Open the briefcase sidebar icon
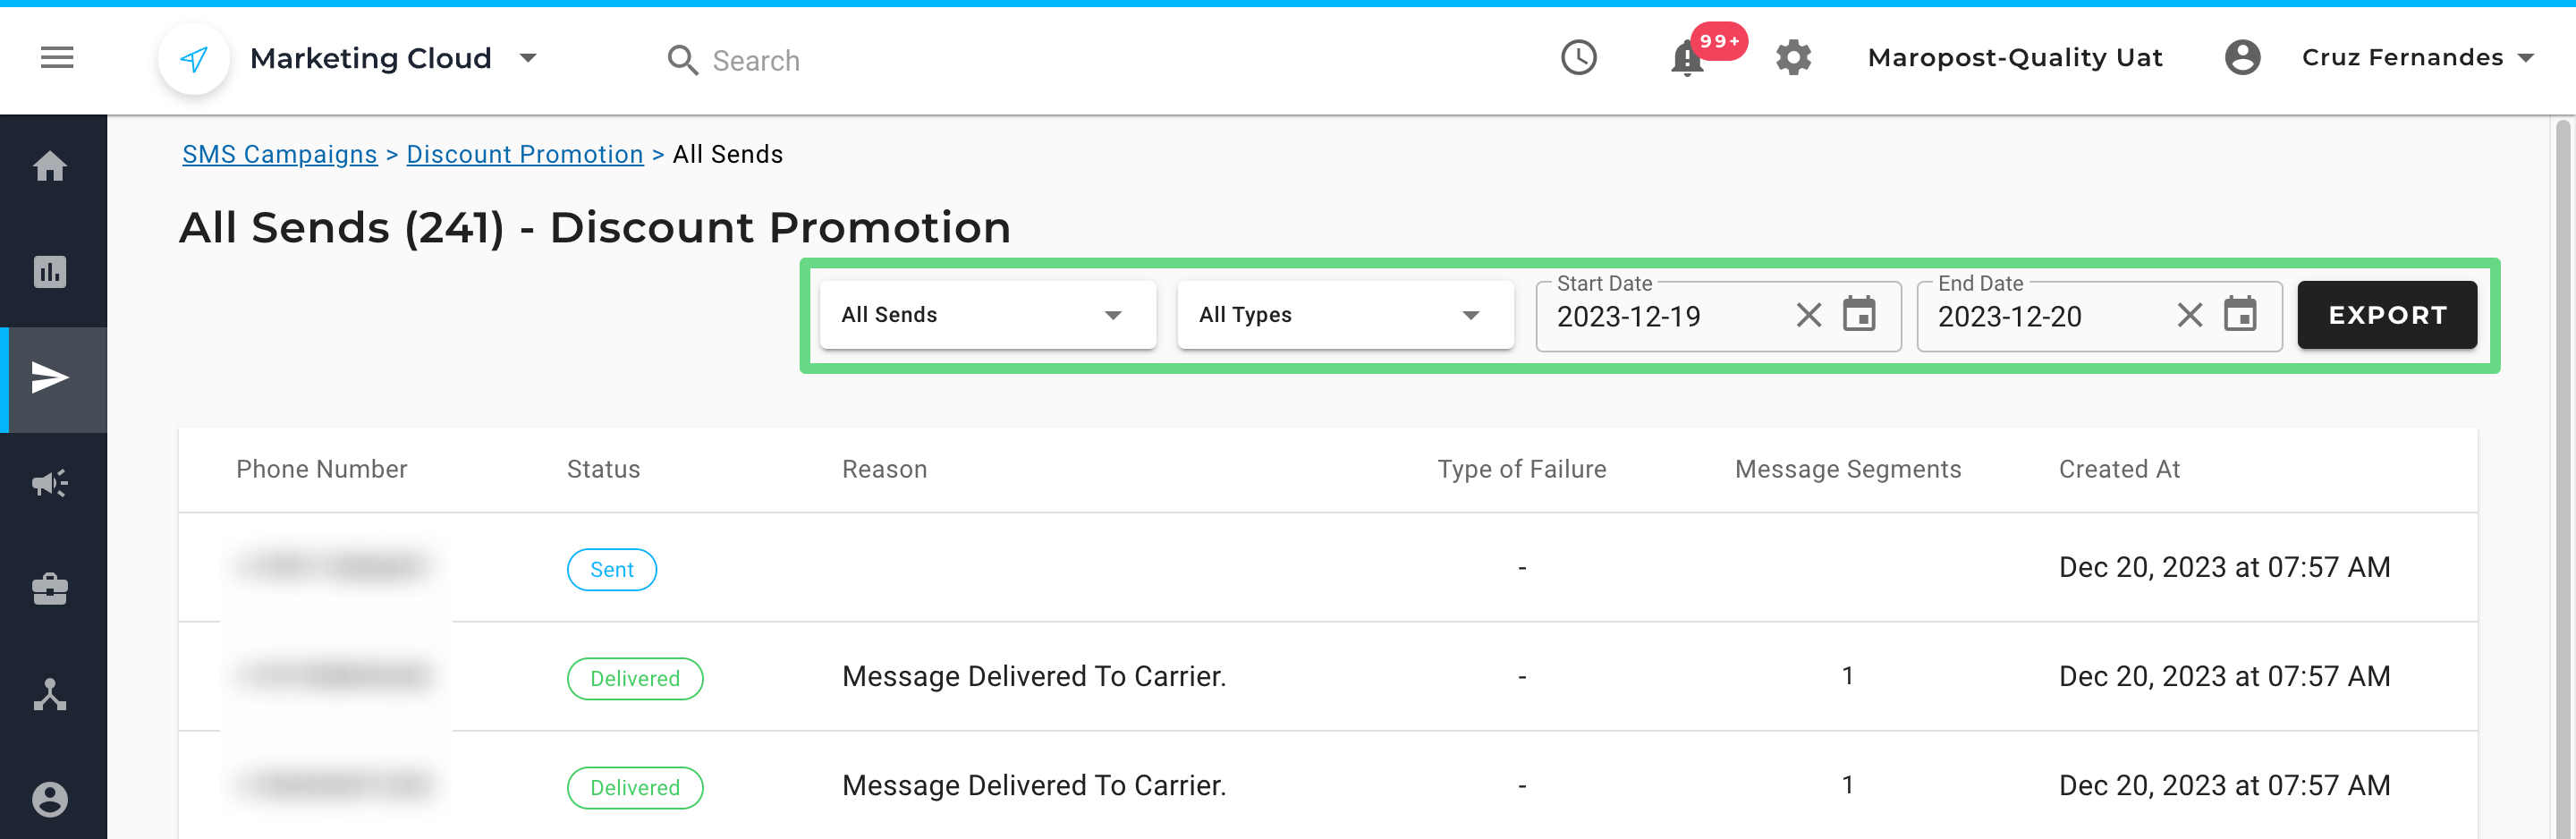Viewport: 2576px width, 839px height. click(50, 590)
